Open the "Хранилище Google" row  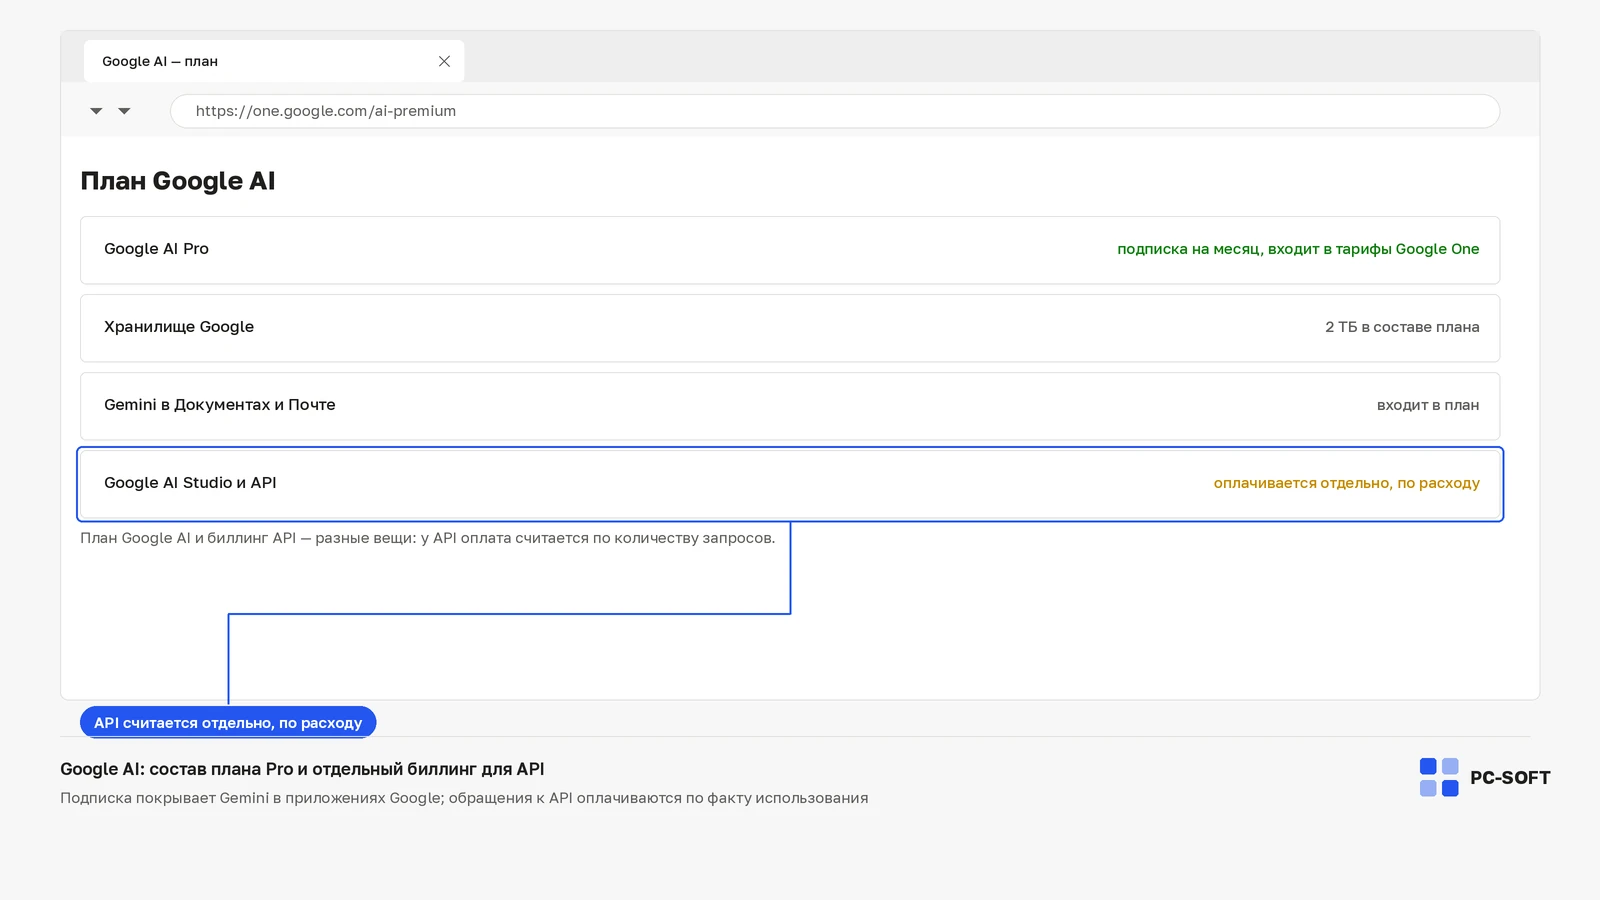(790, 328)
